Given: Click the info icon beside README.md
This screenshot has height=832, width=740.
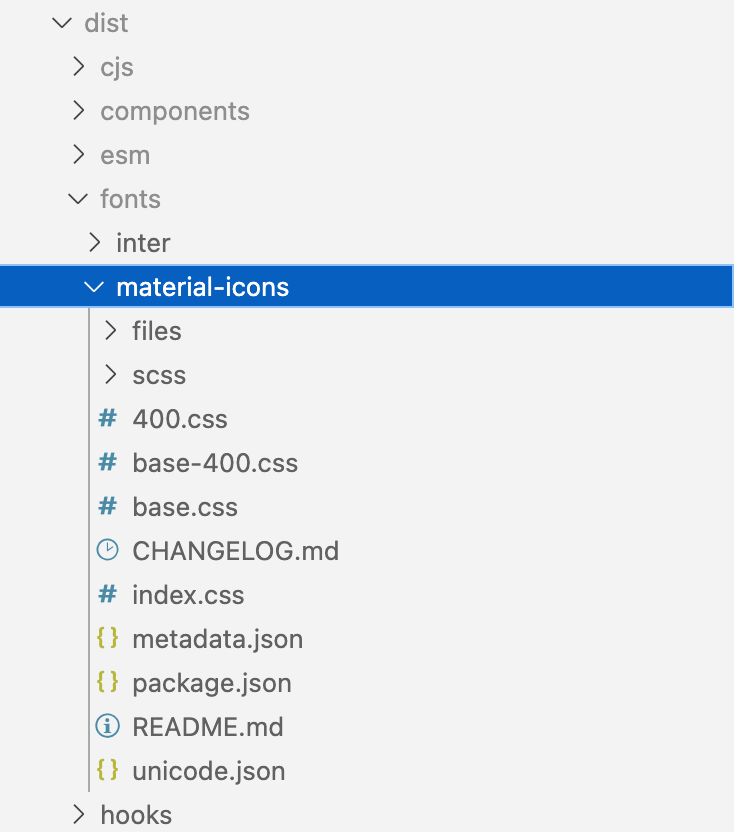Looking at the screenshot, I should click(108, 726).
